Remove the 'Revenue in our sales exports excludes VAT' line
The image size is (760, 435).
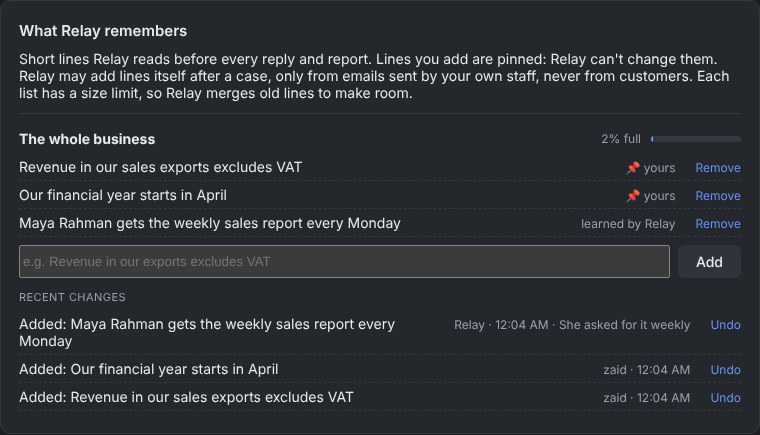coord(718,168)
